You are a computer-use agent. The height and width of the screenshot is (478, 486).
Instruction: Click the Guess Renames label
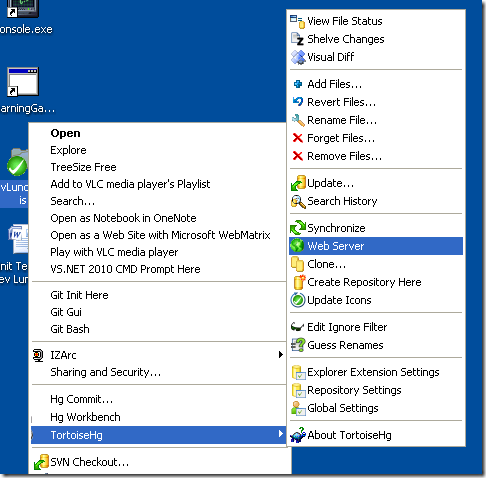tap(345, 345)
